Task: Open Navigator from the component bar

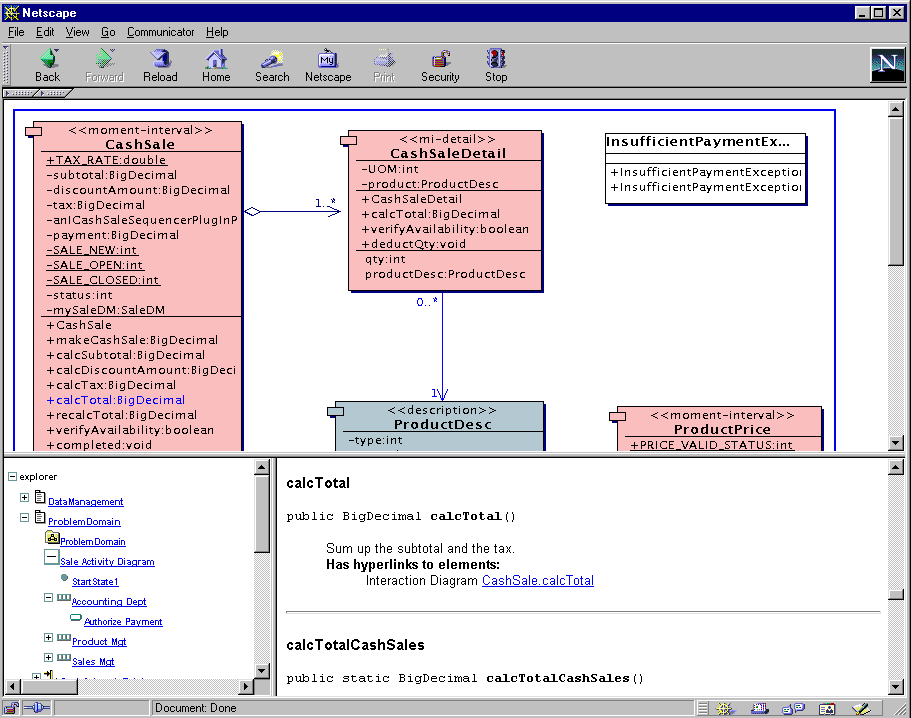Action: tap(727, 708)
